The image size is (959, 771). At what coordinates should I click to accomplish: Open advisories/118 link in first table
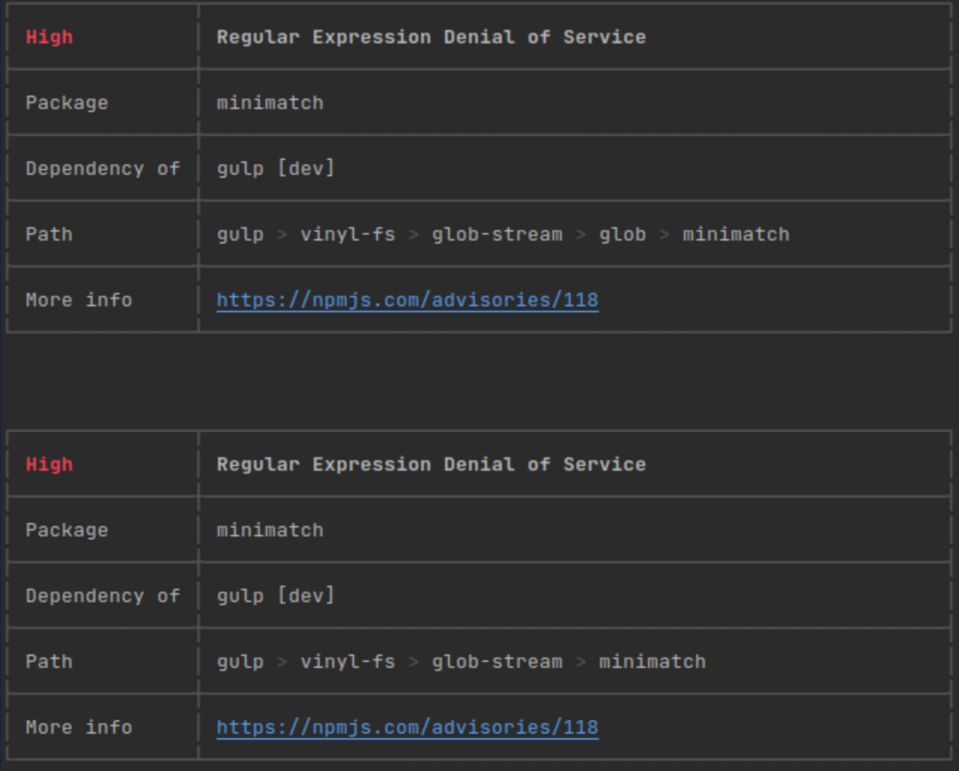407,300
